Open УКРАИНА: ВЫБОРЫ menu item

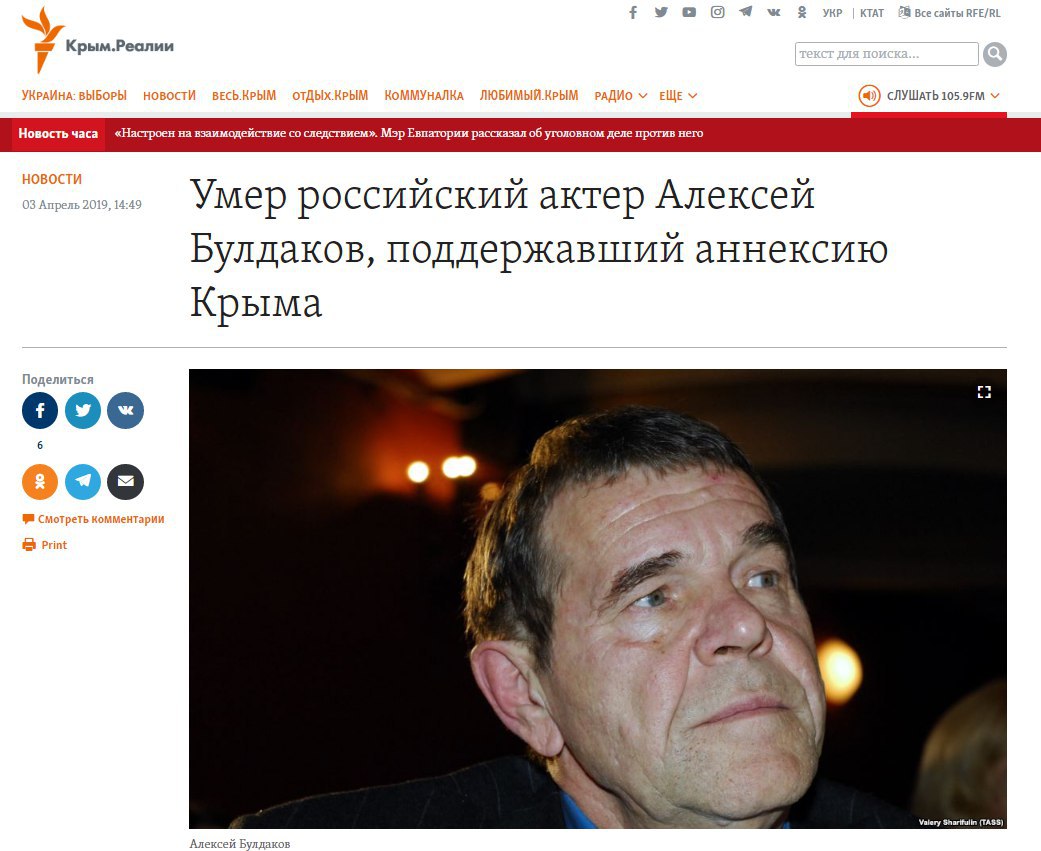coord(74,96)
